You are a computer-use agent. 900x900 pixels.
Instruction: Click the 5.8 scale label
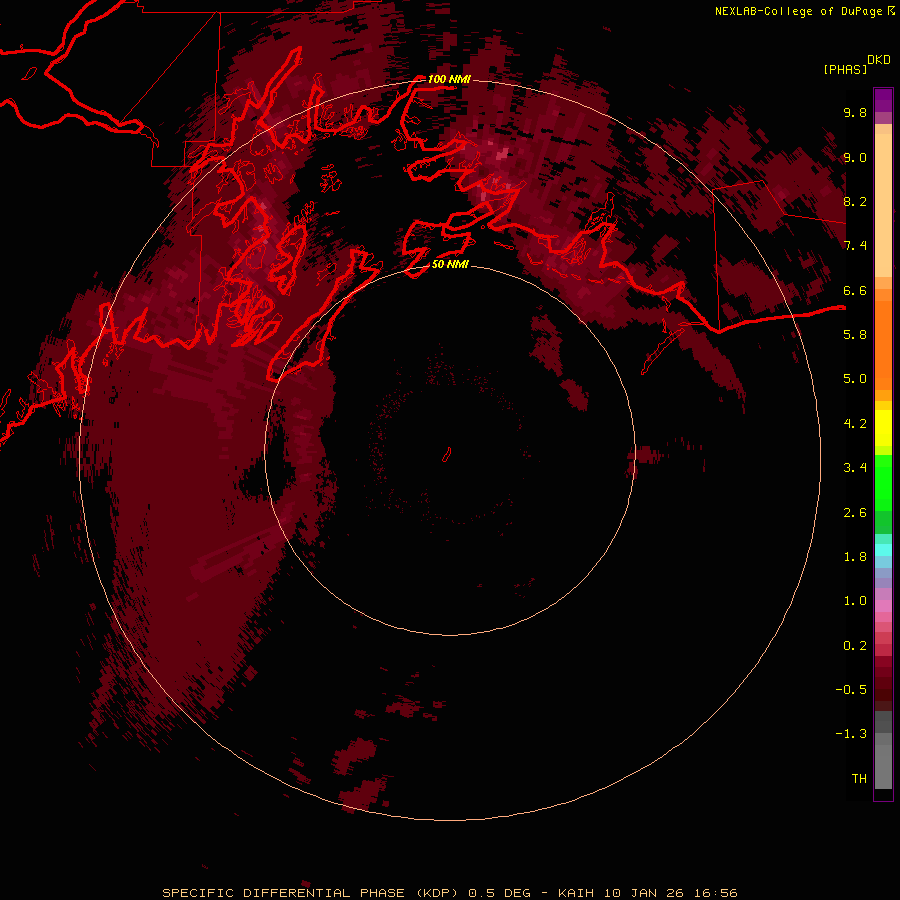pos(855,335)
